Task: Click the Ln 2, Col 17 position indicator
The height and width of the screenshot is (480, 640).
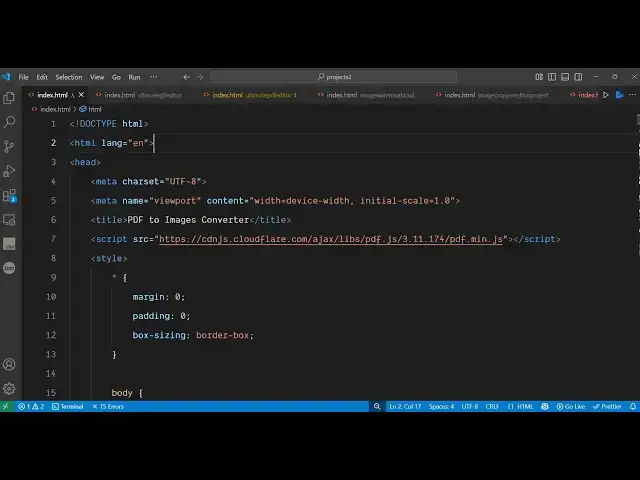Action: pos(405,406)
